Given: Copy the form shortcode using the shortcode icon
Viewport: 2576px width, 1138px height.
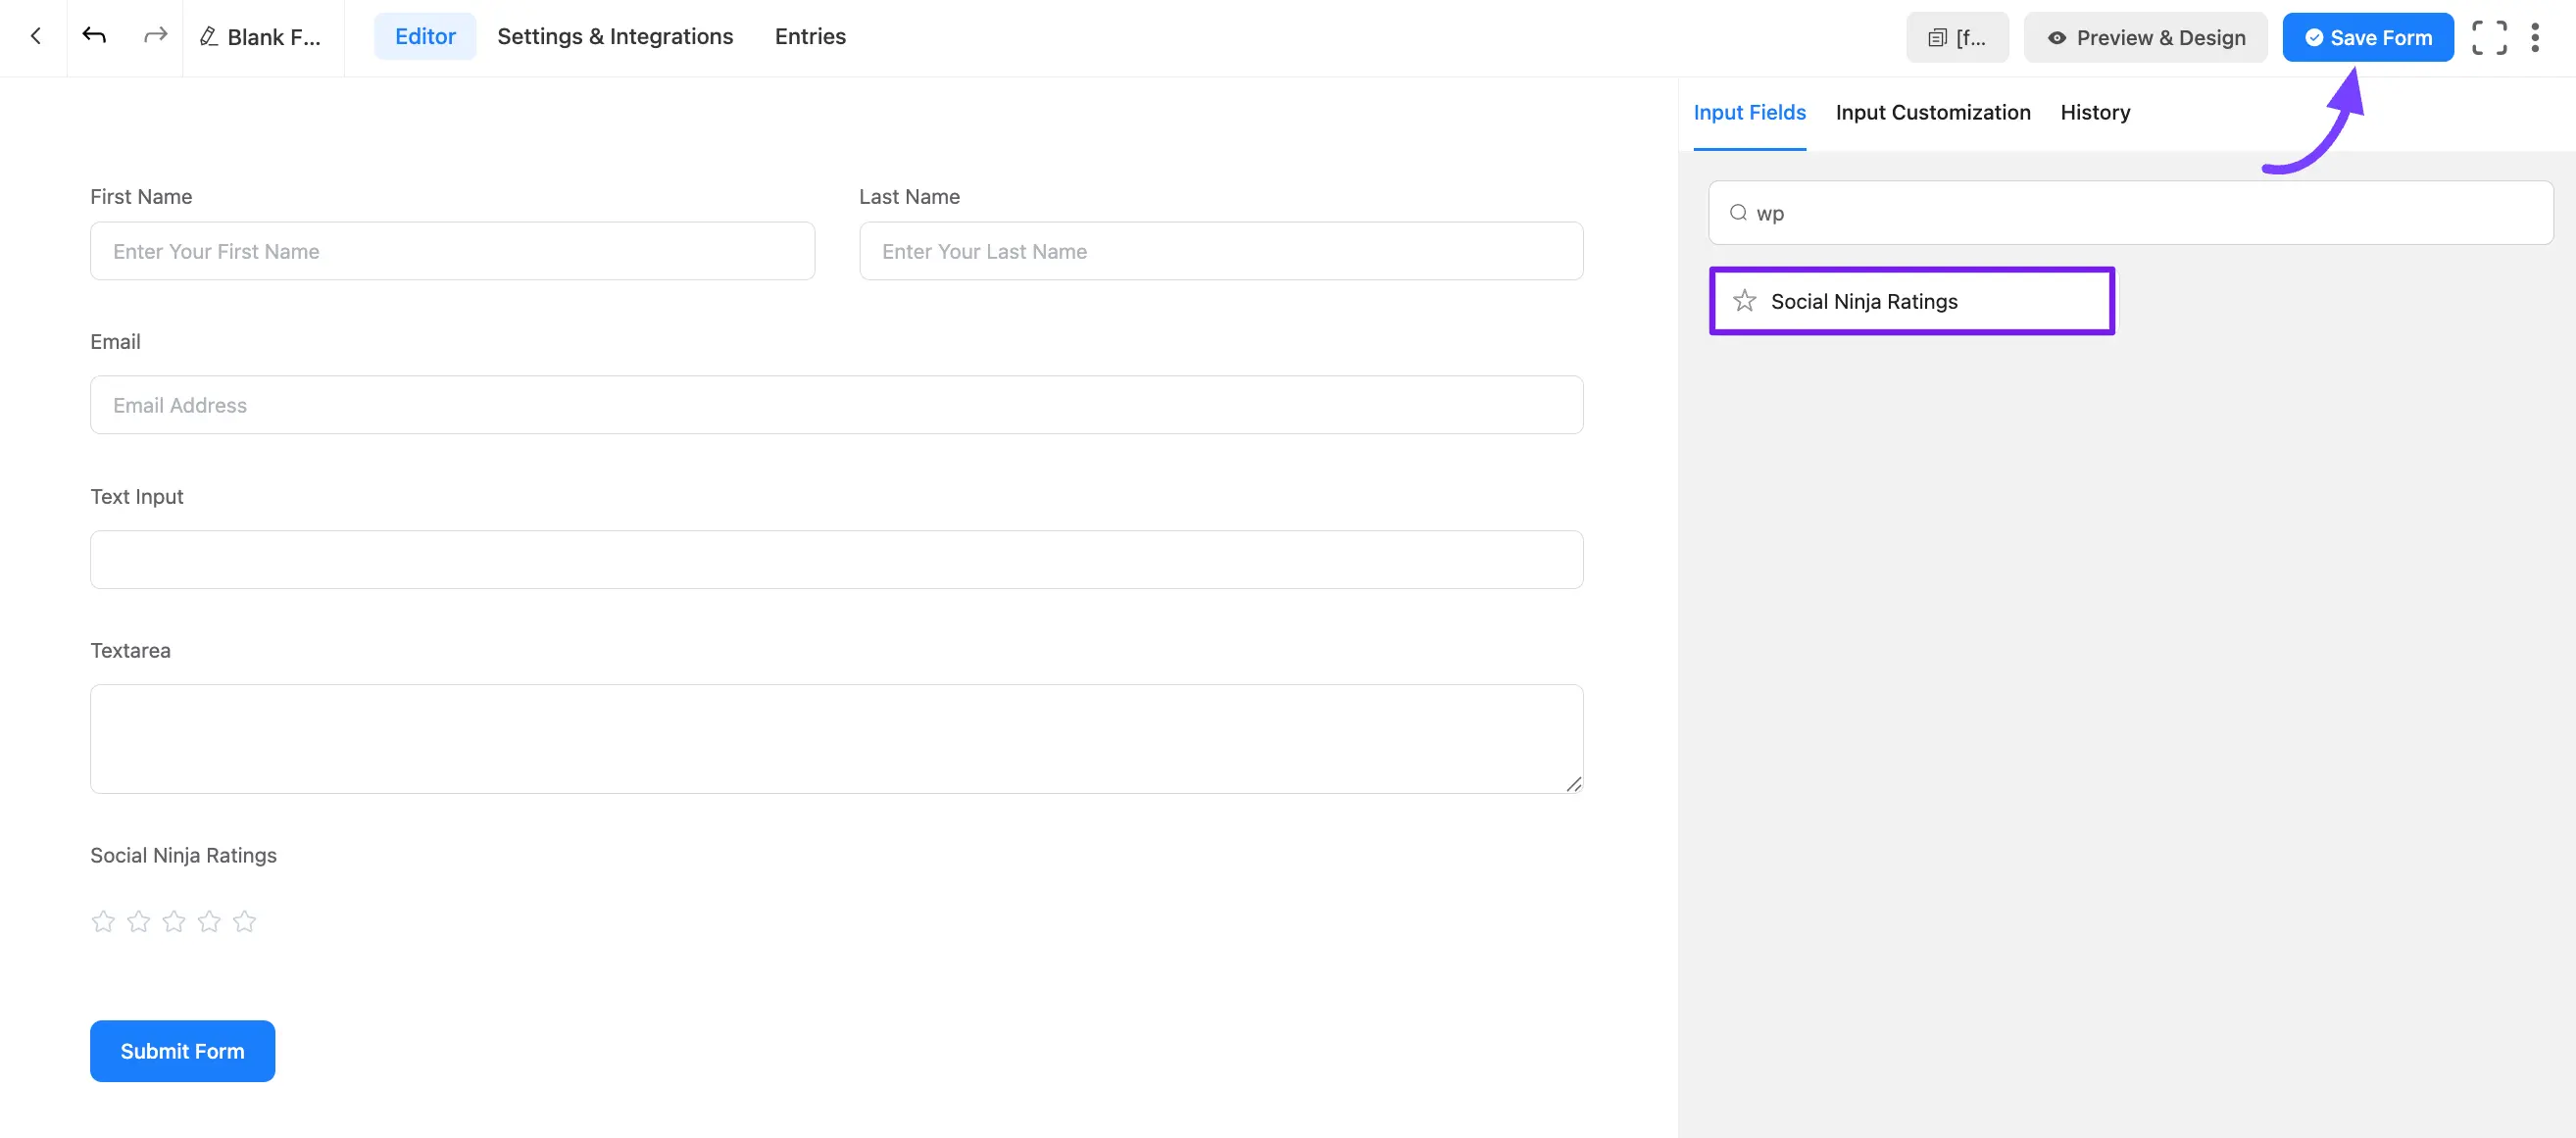Looking at the screenshot, I should (x=1938, y=37).
